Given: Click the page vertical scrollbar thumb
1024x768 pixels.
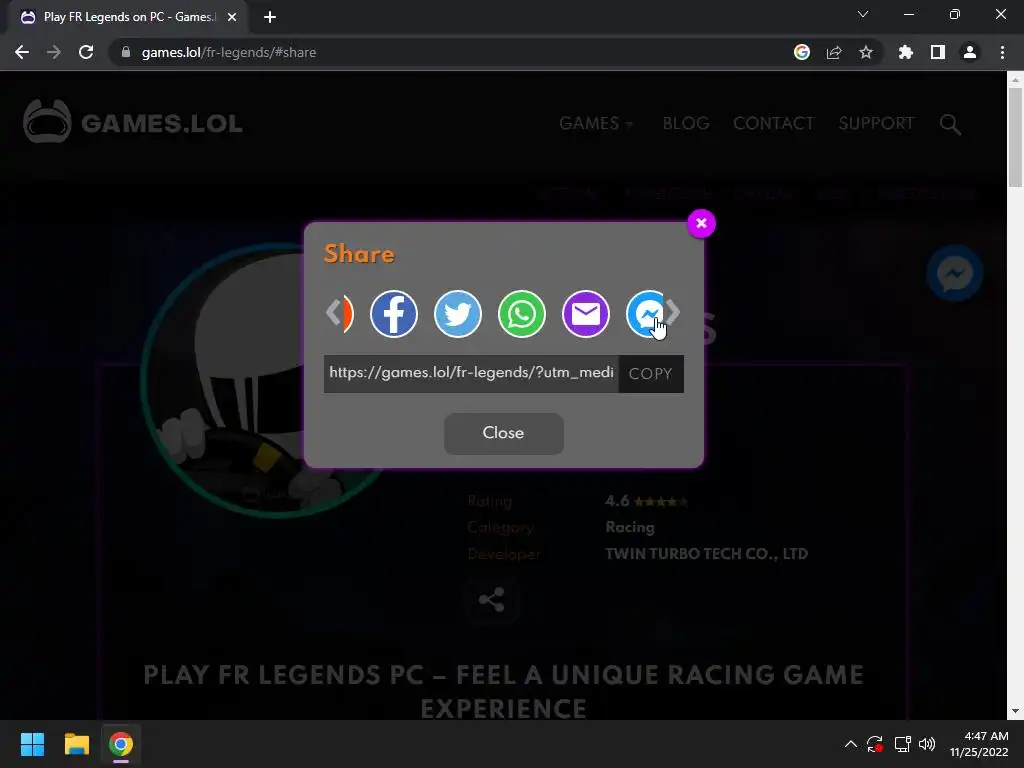Looking at the screenshot, I should click(1015, 137).
